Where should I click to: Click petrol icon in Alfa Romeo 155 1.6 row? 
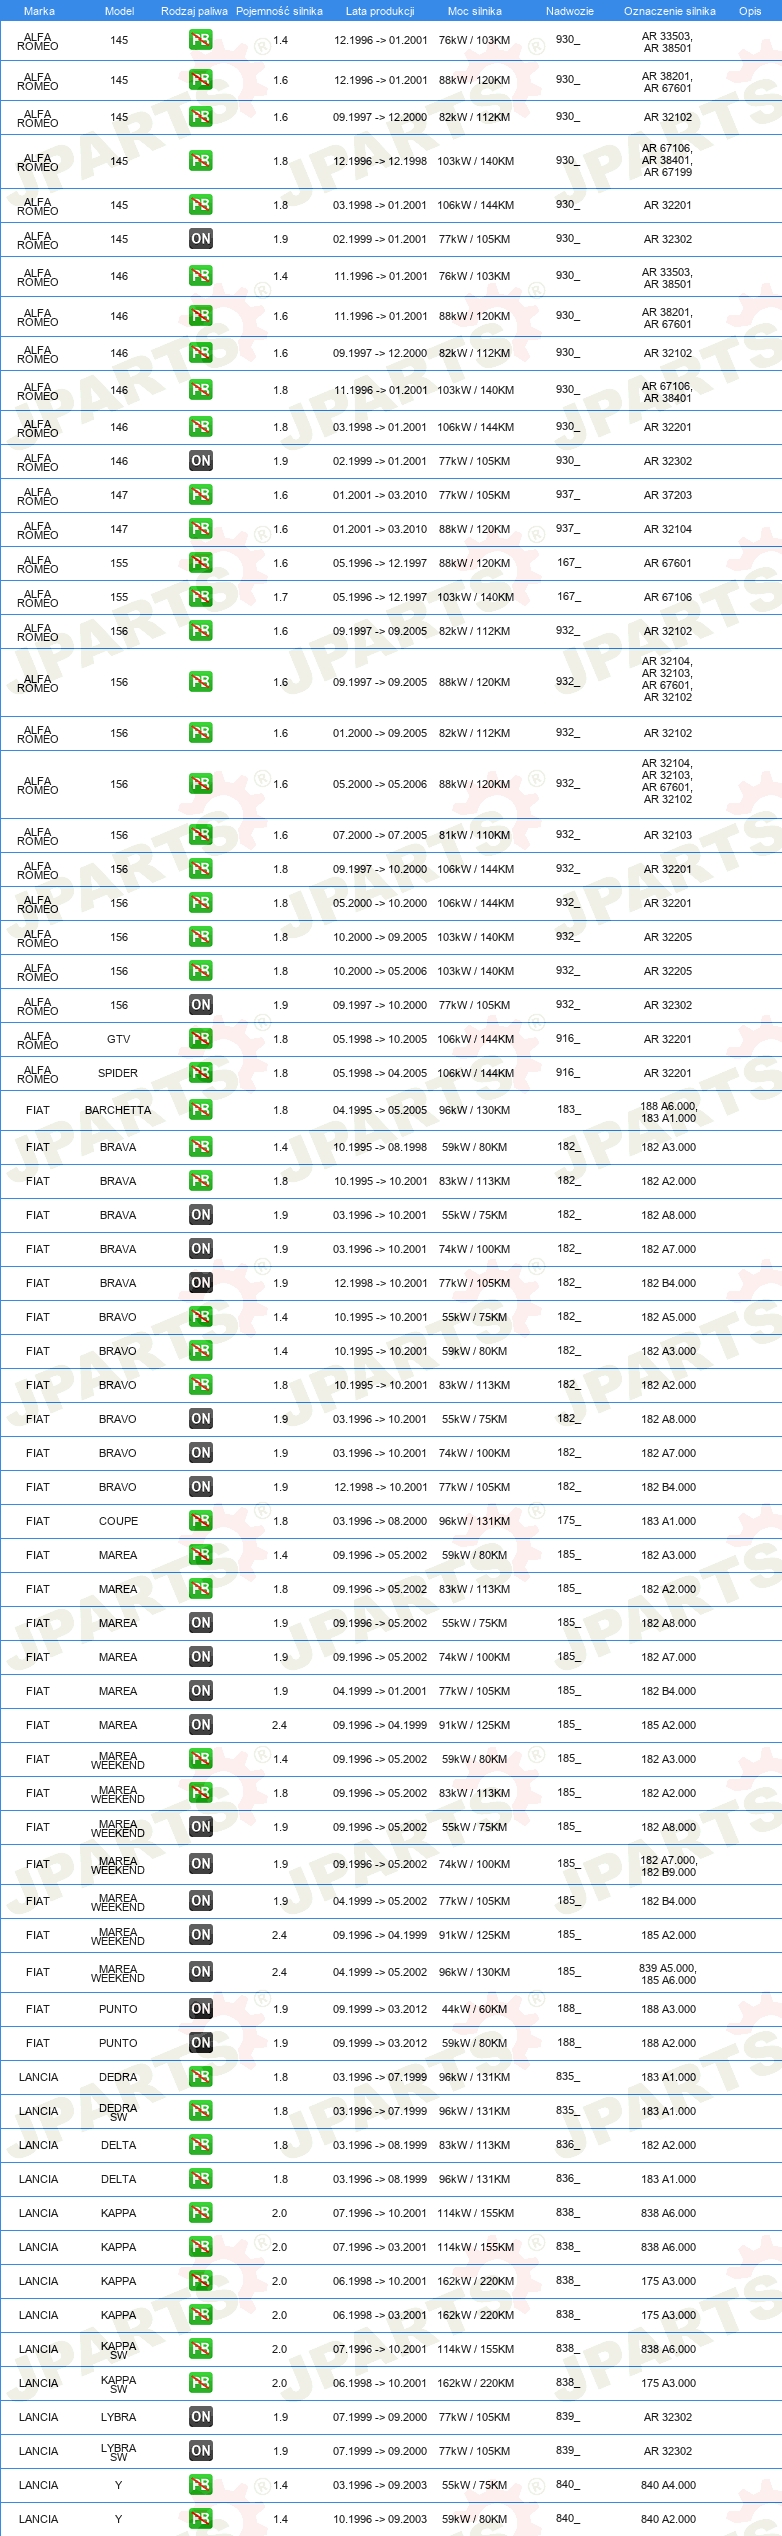click(x=200, y=563)
